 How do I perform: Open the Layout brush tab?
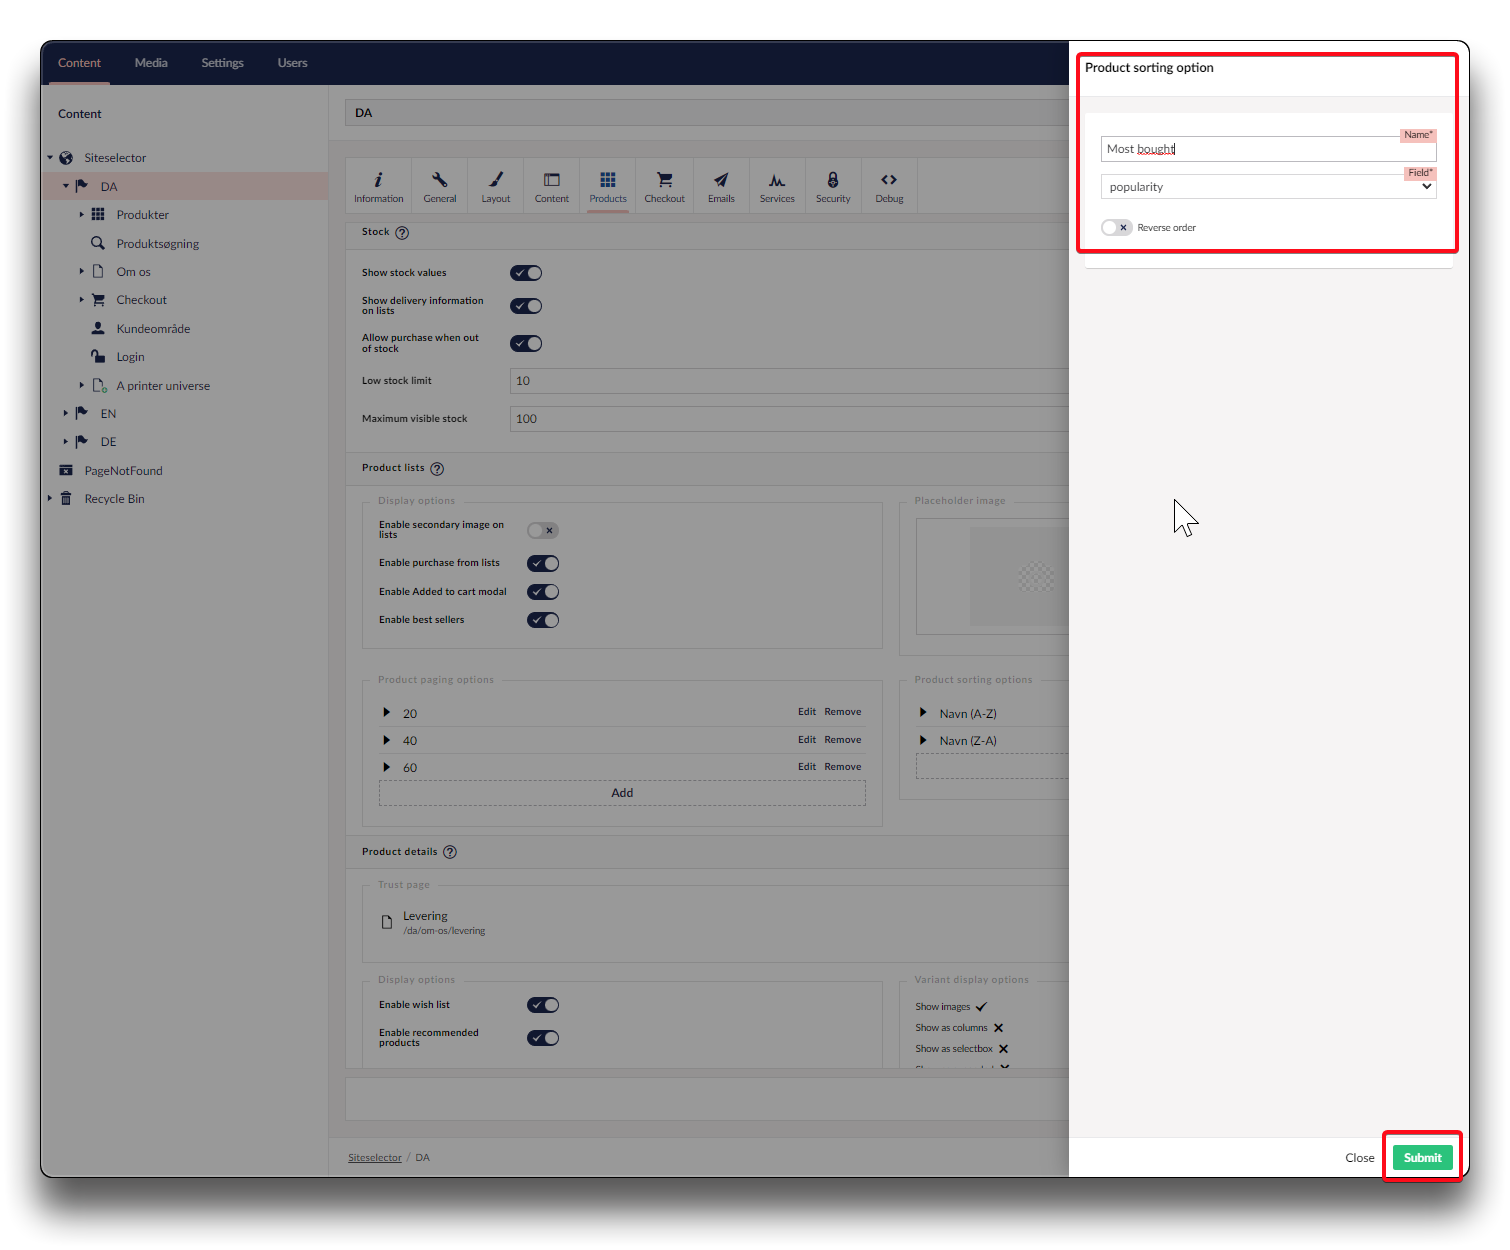pos(496,186)
